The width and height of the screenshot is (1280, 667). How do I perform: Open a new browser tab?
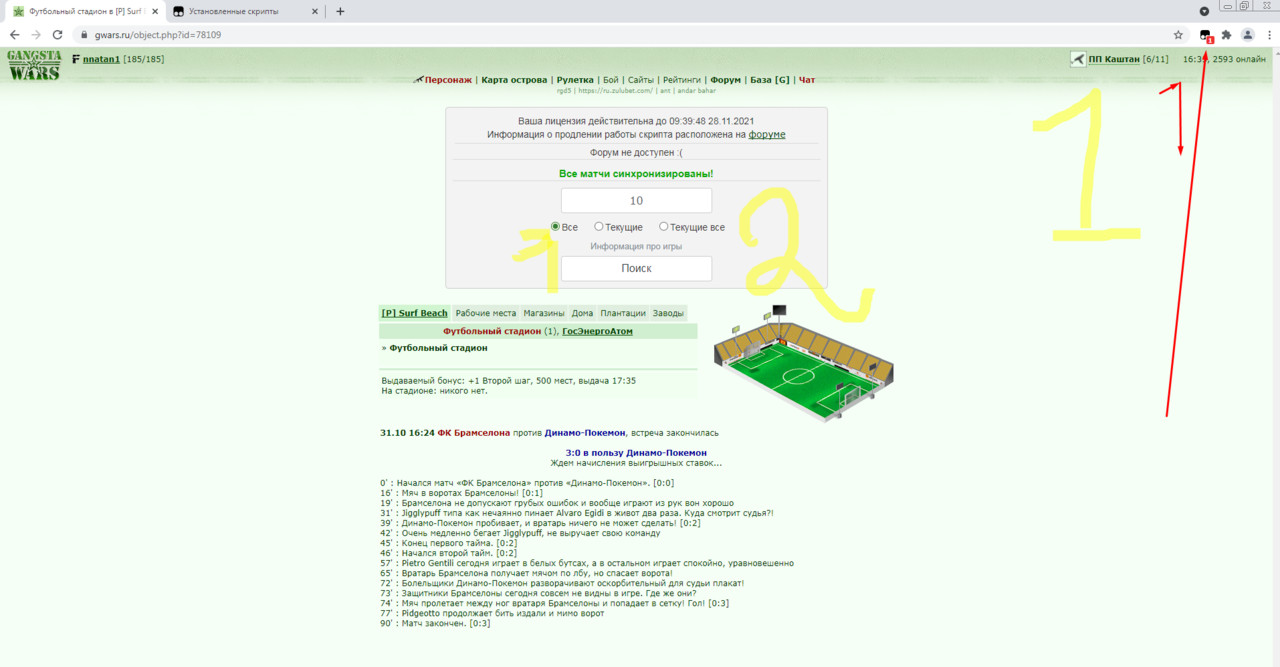click(340, 11)
